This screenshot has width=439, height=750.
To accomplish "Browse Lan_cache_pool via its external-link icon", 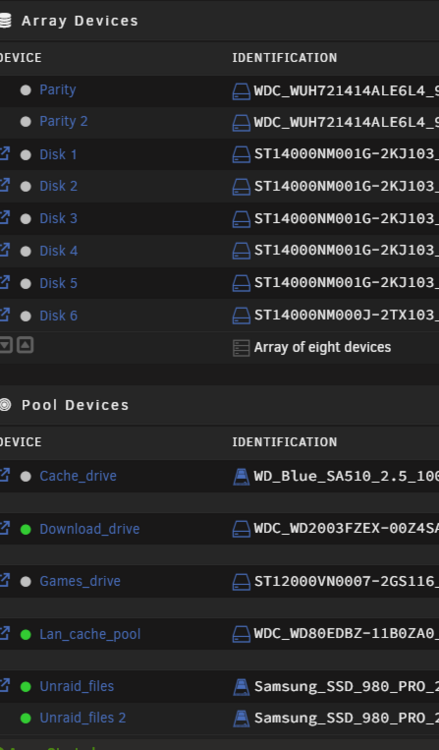I will point(4,633).
